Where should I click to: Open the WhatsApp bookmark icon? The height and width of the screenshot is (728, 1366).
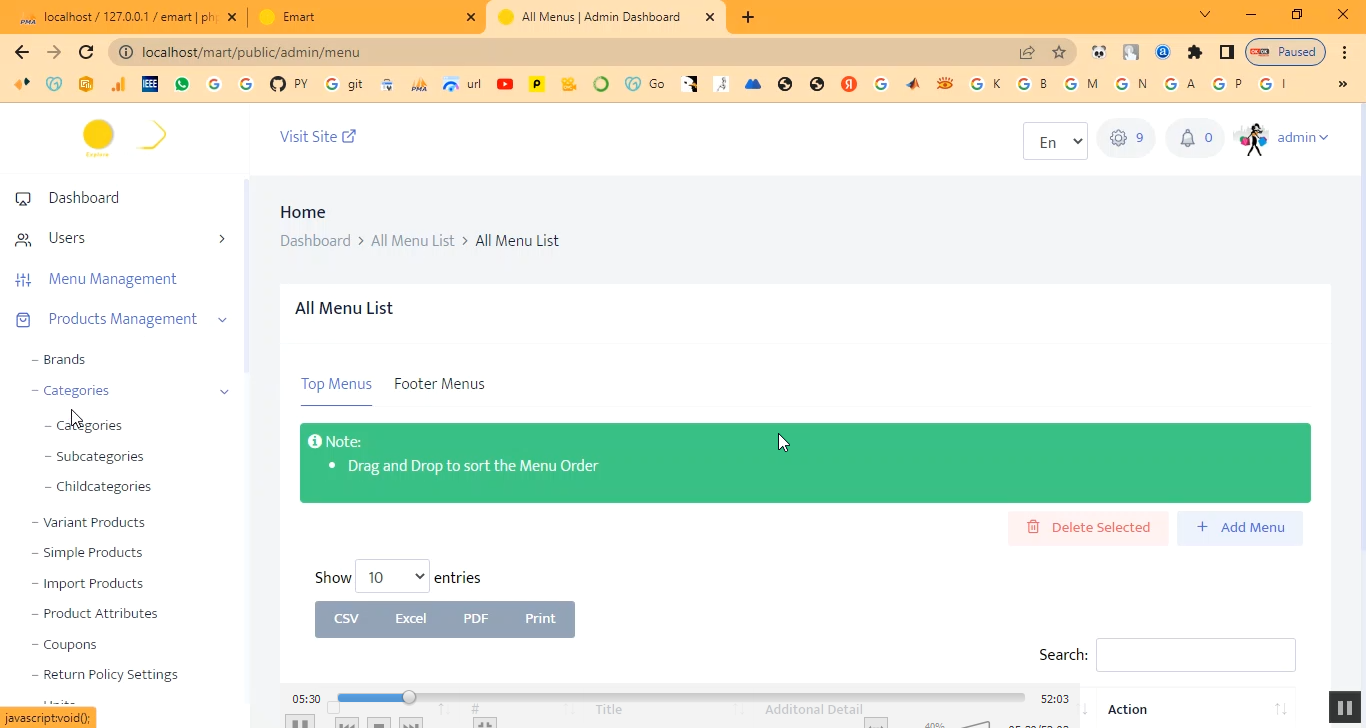coord(182,84)
